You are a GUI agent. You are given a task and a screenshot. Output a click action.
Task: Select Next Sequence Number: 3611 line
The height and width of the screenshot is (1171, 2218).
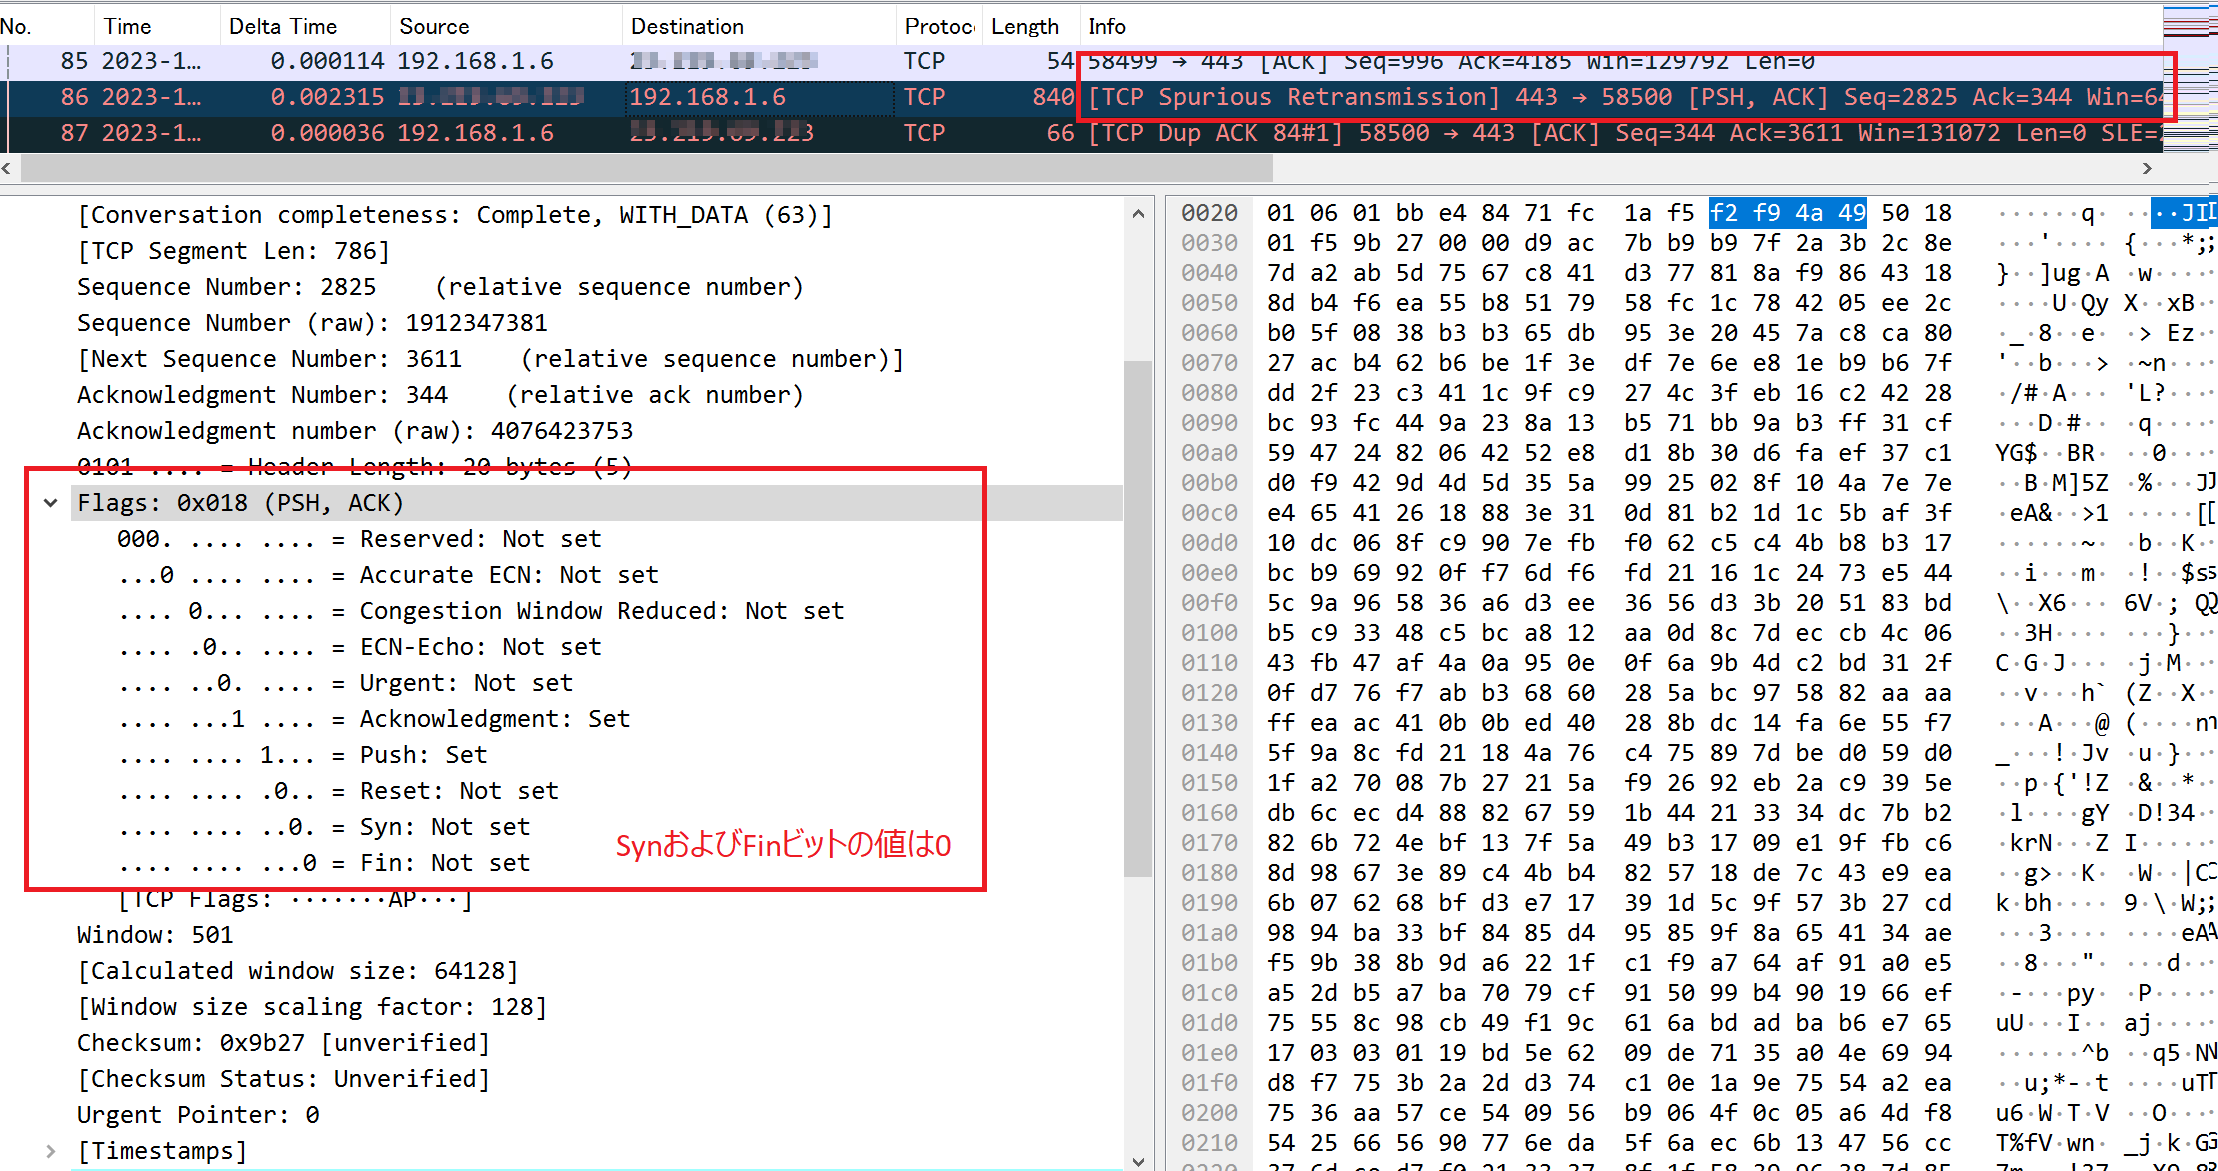[490, 359]
